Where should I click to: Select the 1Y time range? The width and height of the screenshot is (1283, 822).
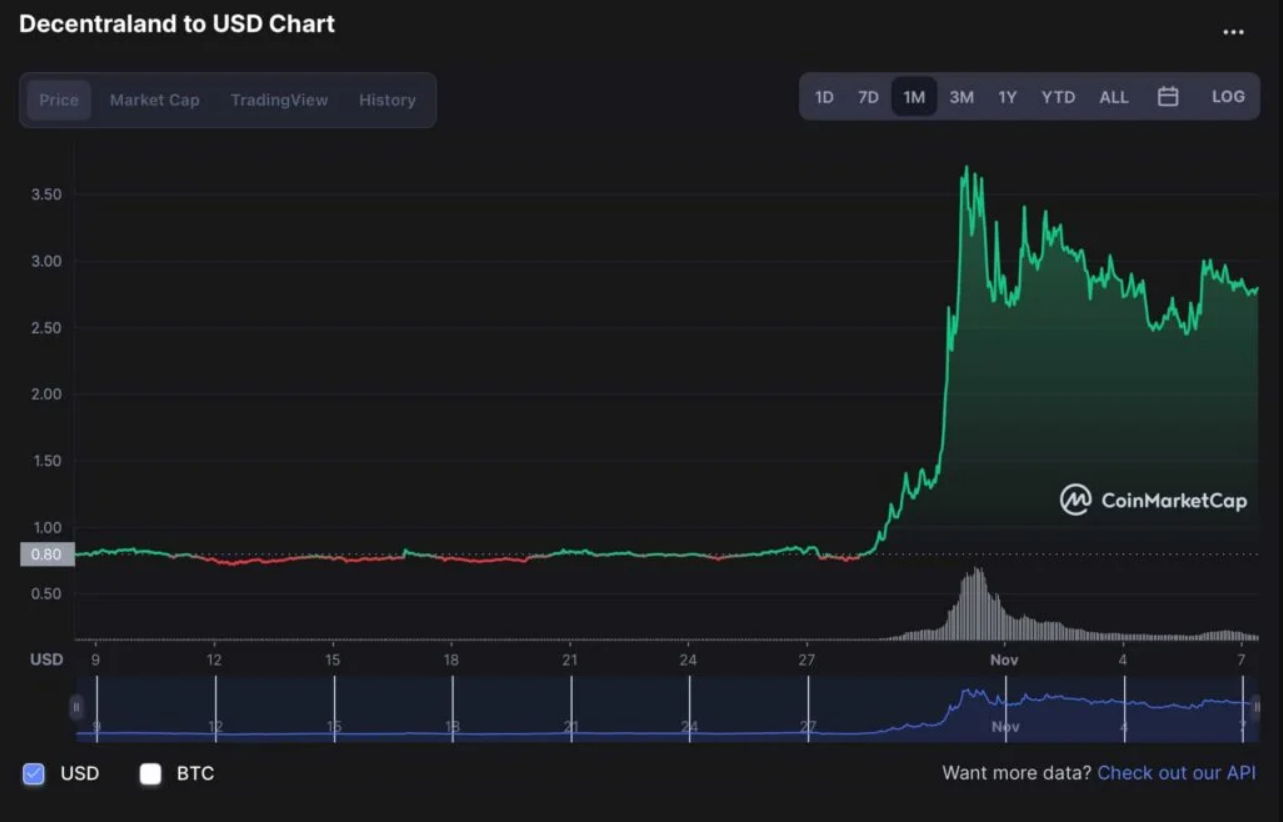(1007, 97)
